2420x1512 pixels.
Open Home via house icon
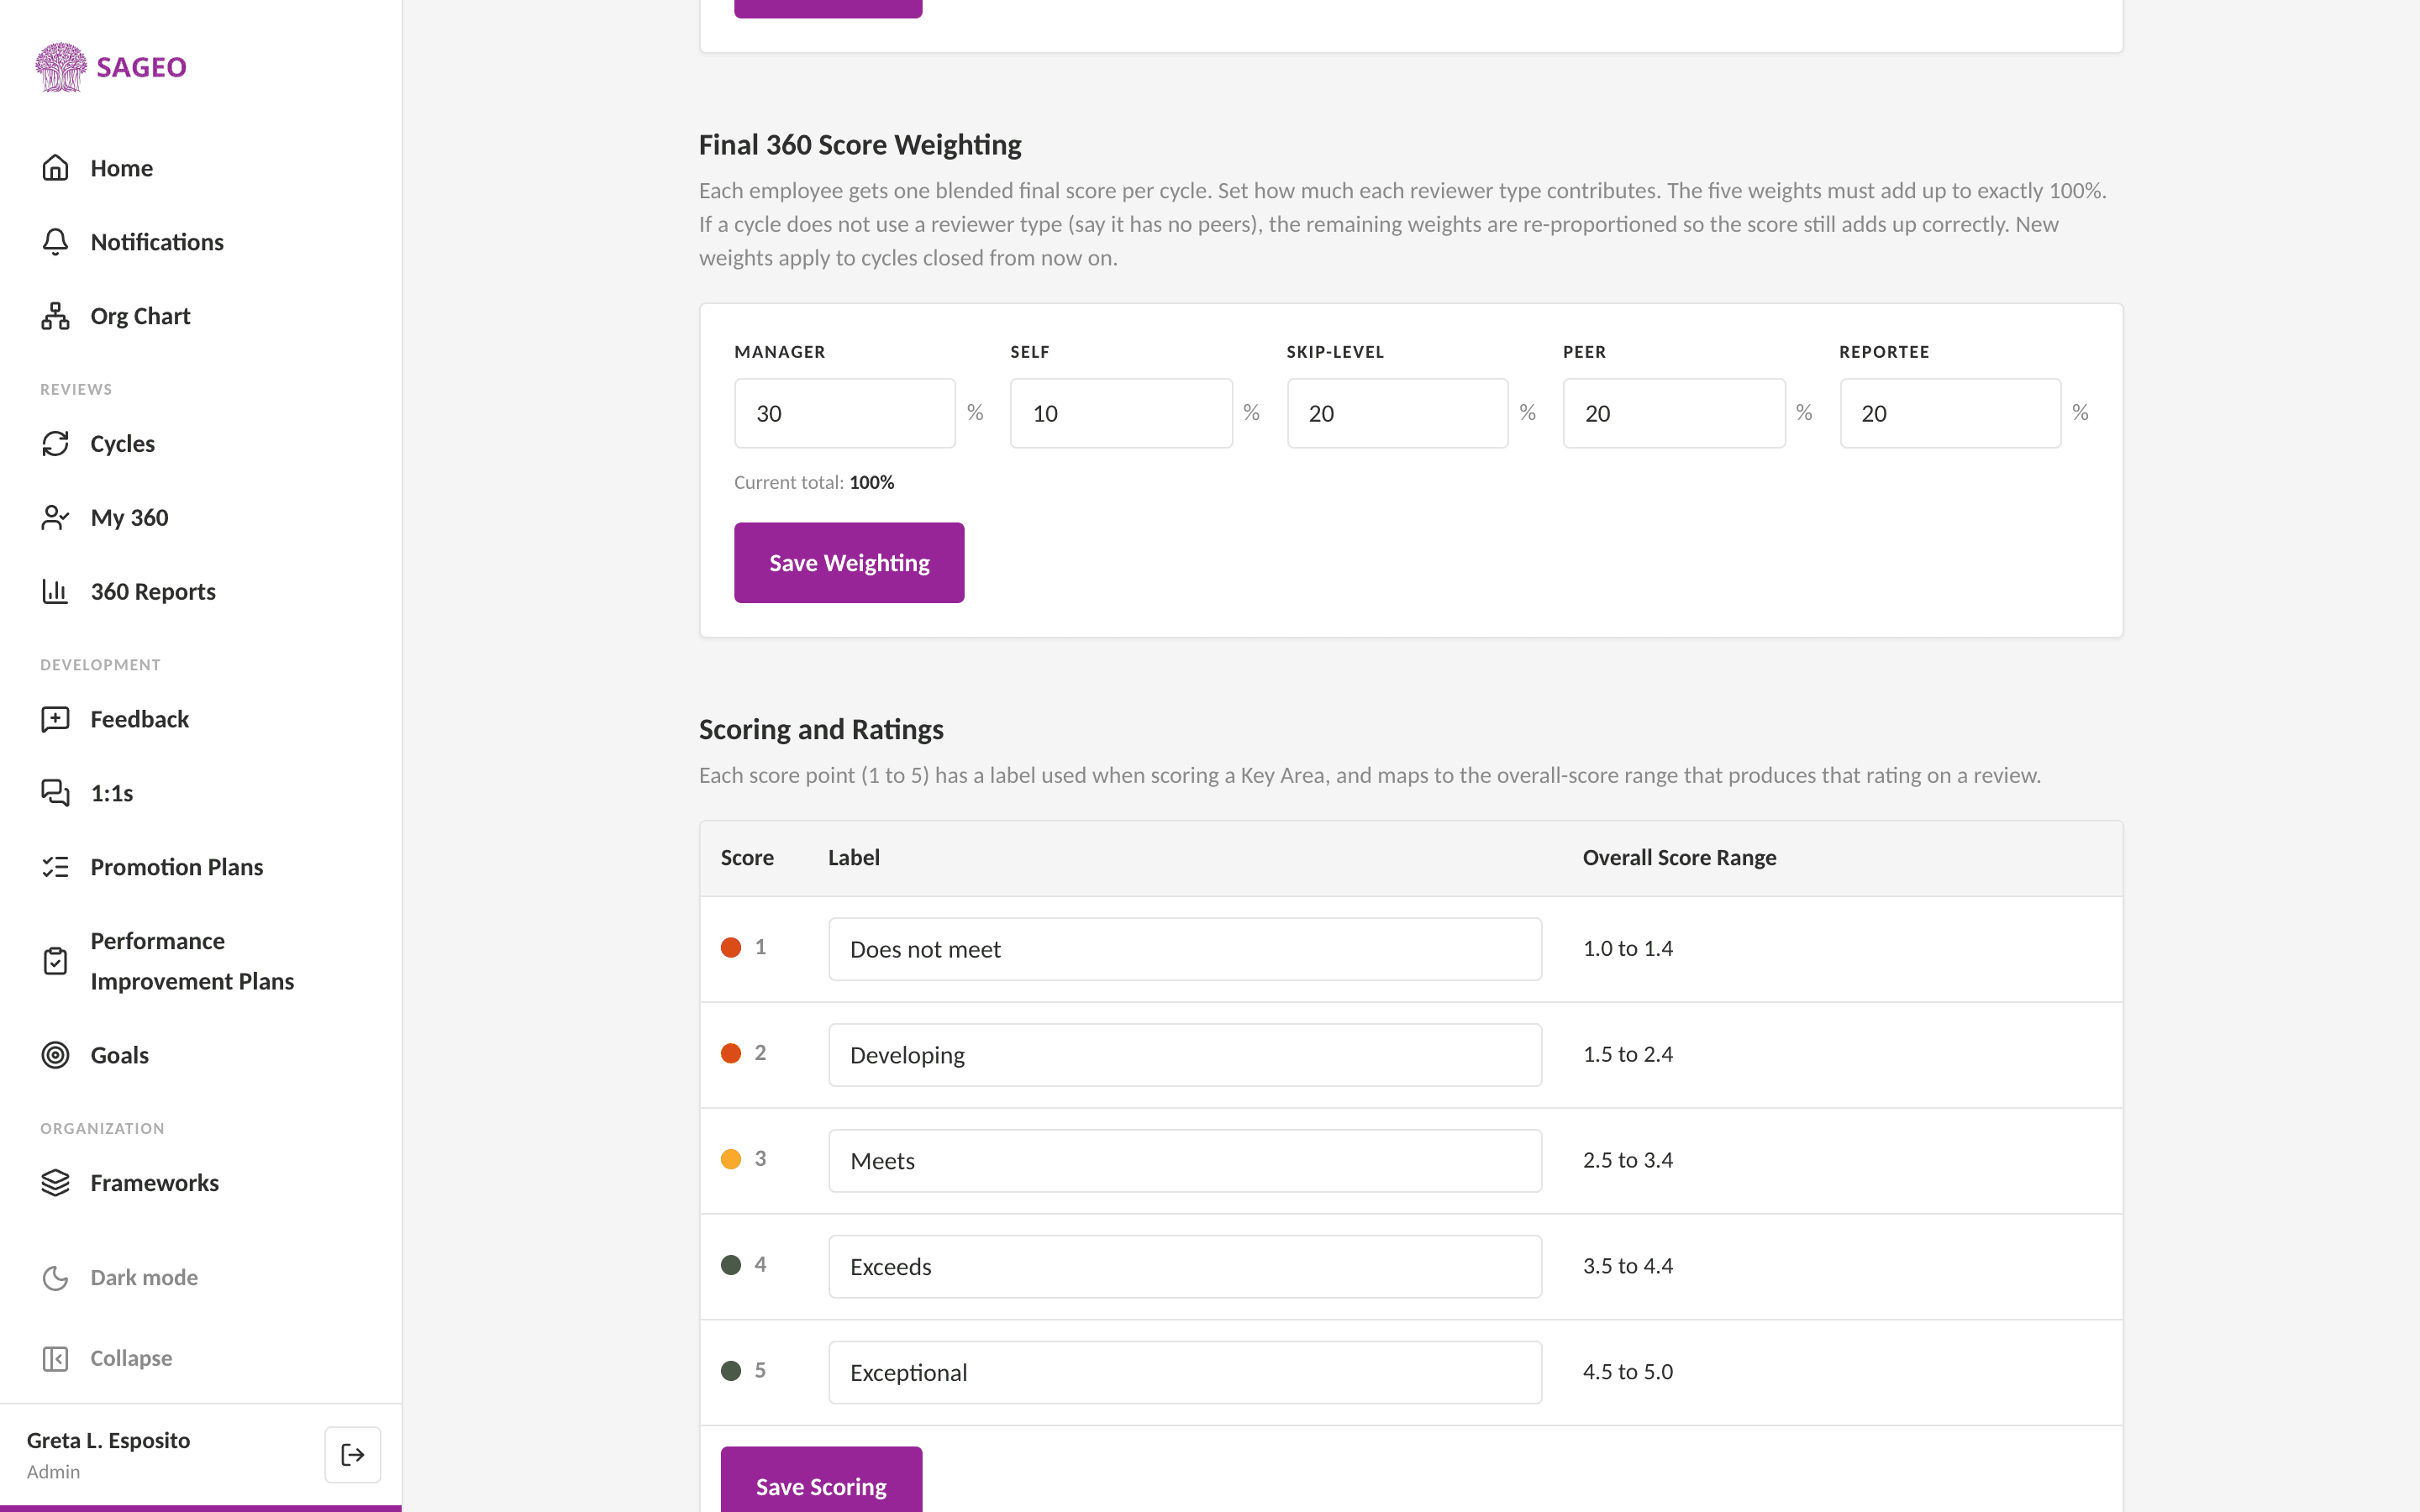(55, 168)
